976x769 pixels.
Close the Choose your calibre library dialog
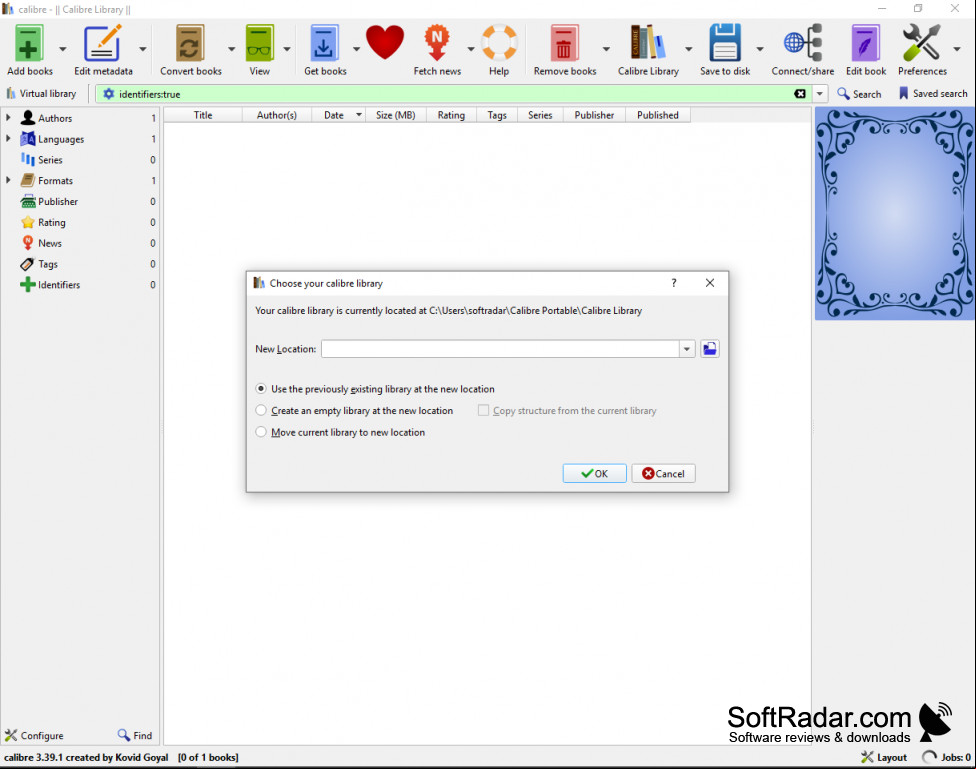pyautogui.click(x=710, y=283)
